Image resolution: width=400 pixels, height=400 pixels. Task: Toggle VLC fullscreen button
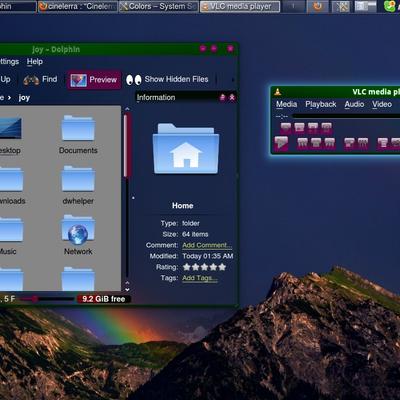coord(349,143)
